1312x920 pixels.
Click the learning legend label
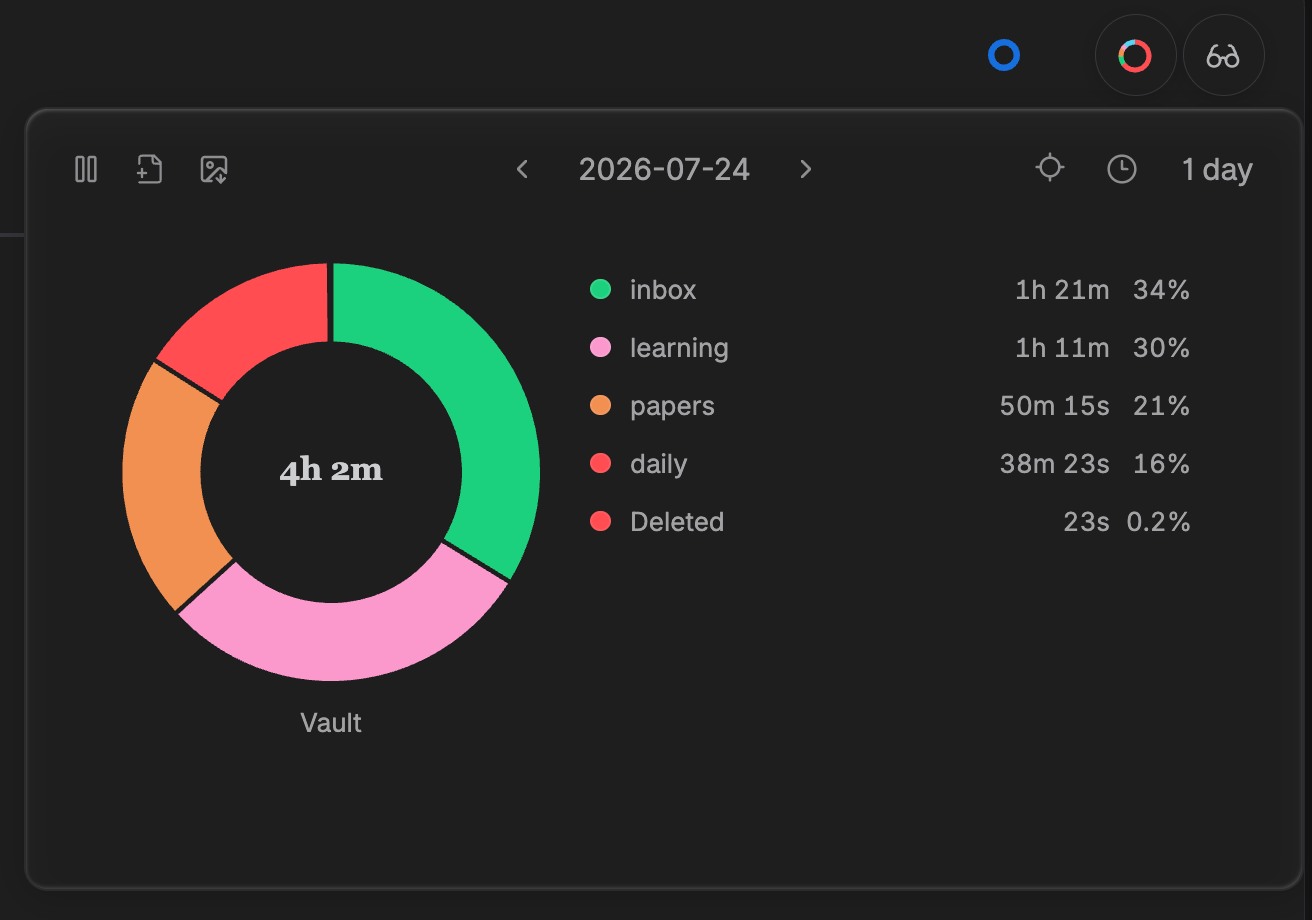[x=679, y=348]
